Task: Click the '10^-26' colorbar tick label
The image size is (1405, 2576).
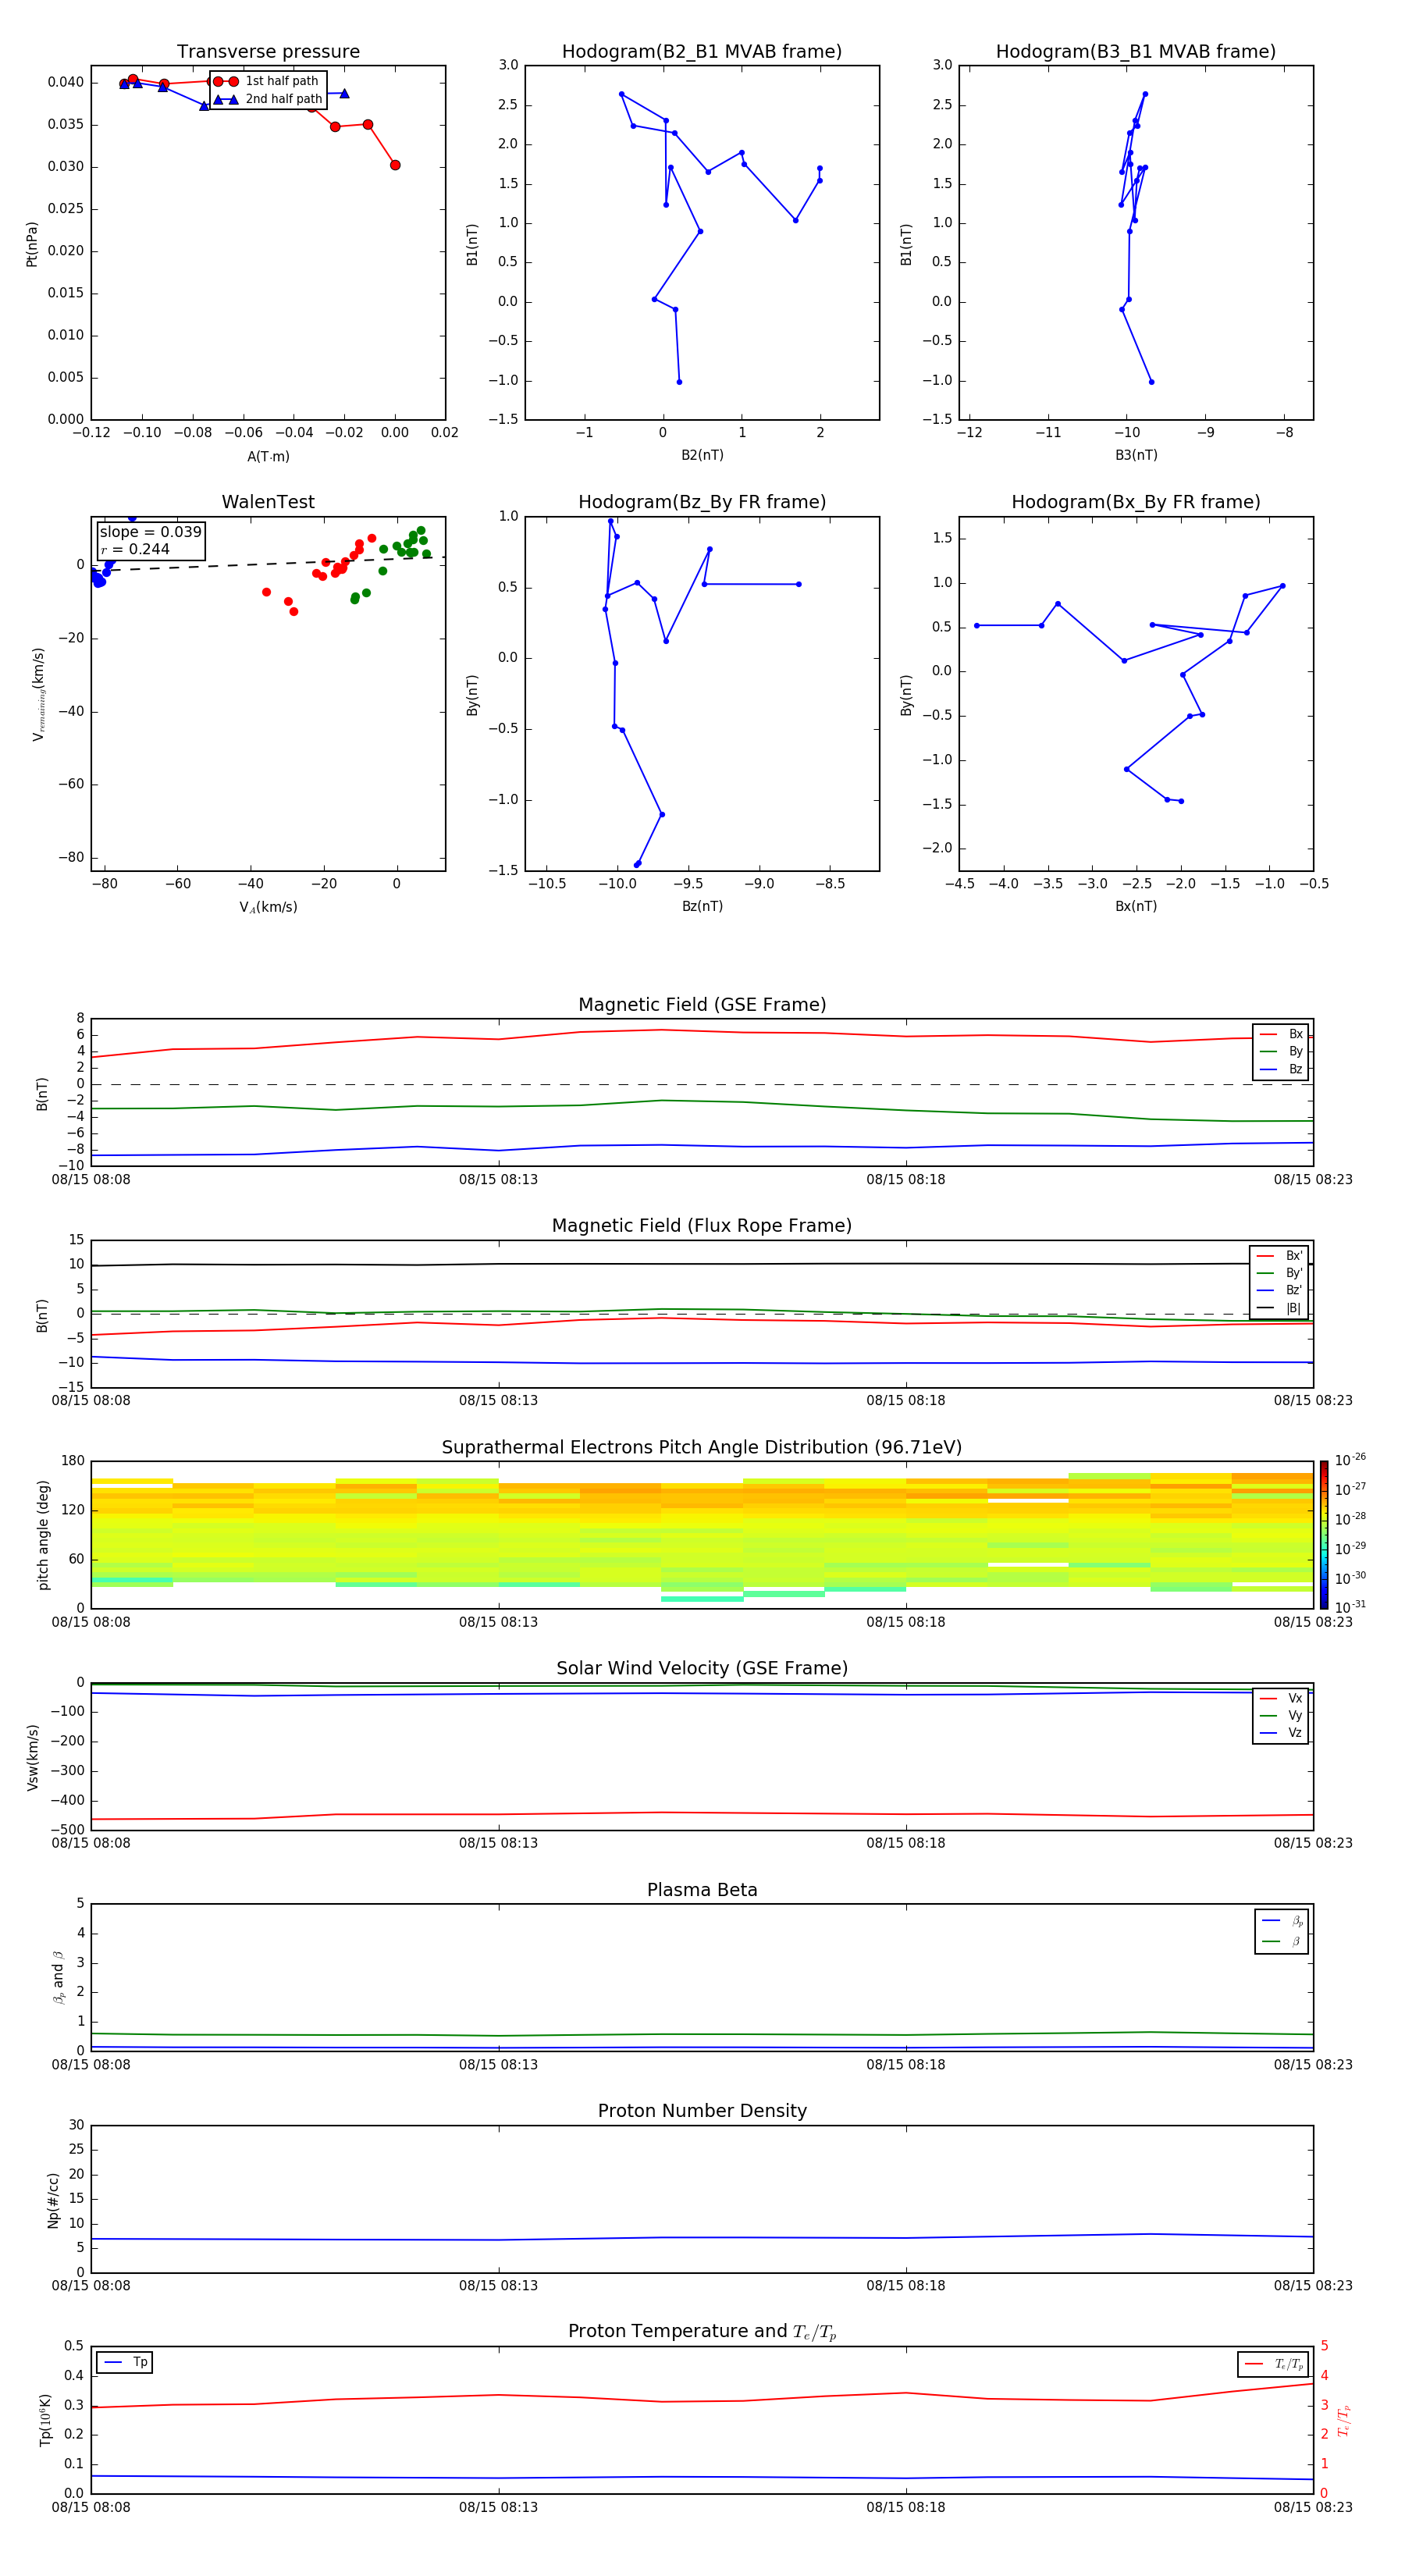Action: pos(1350,1460)
